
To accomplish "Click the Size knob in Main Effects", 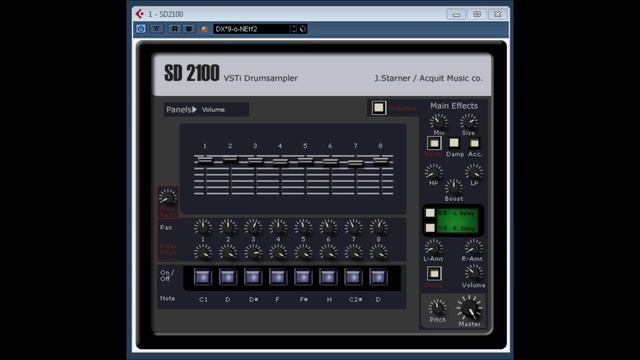I will pyautogui.click(x=469, y=121).
